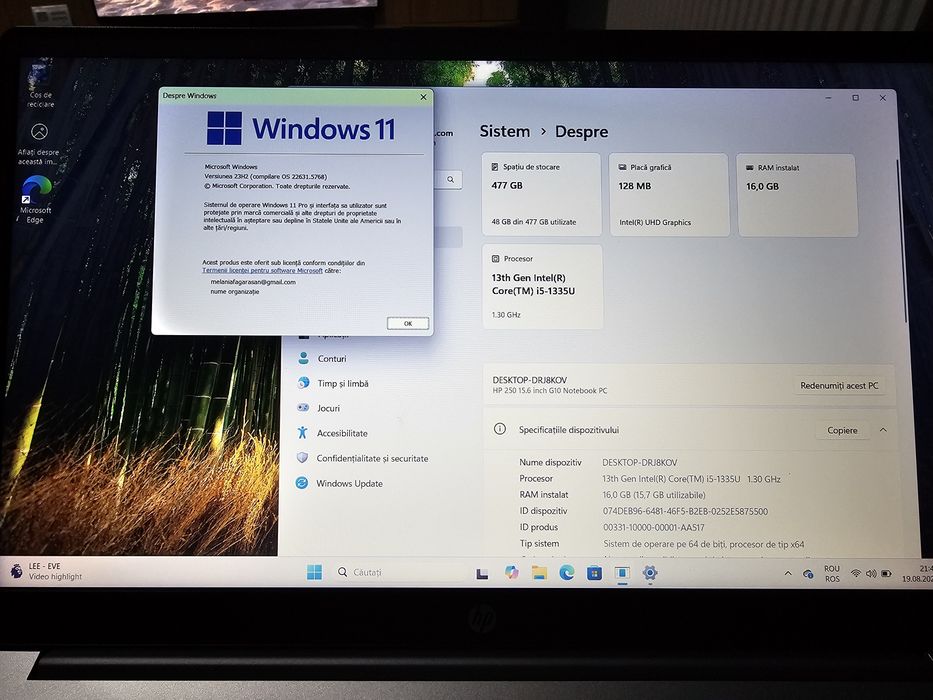
Task: Open the Microsoft Edge desktop shortcut
Action: 36,199
